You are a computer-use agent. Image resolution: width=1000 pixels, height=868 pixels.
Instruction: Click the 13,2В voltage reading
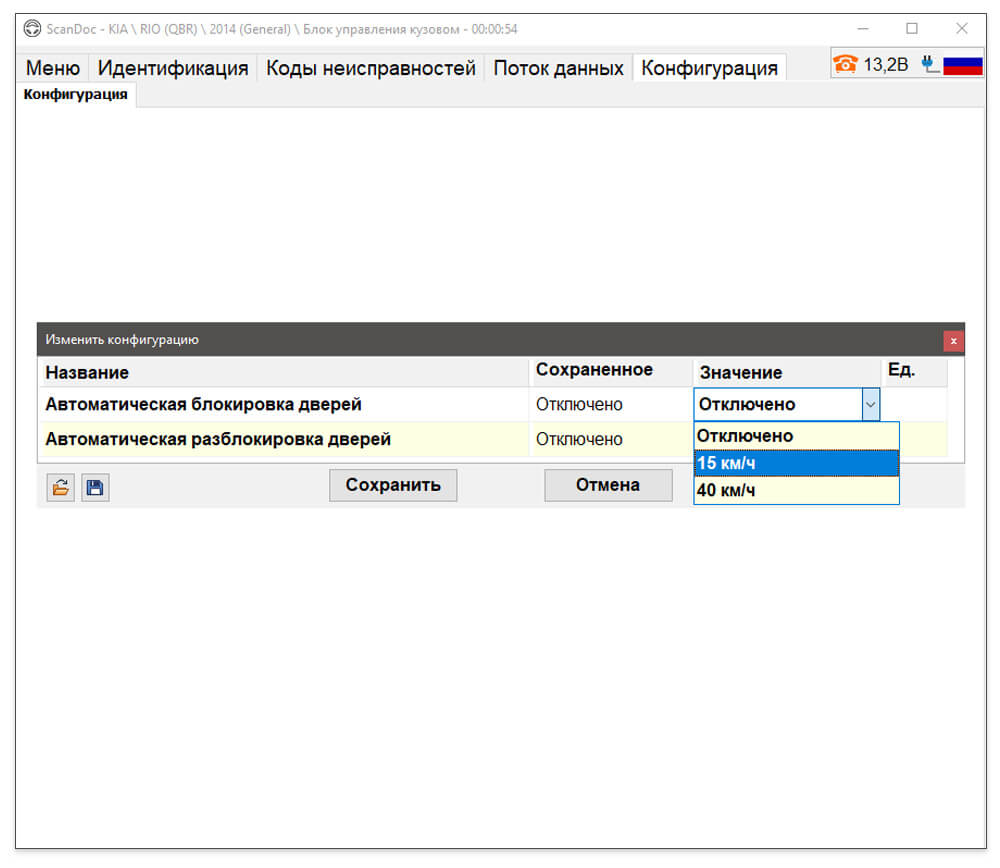[885, 64]
